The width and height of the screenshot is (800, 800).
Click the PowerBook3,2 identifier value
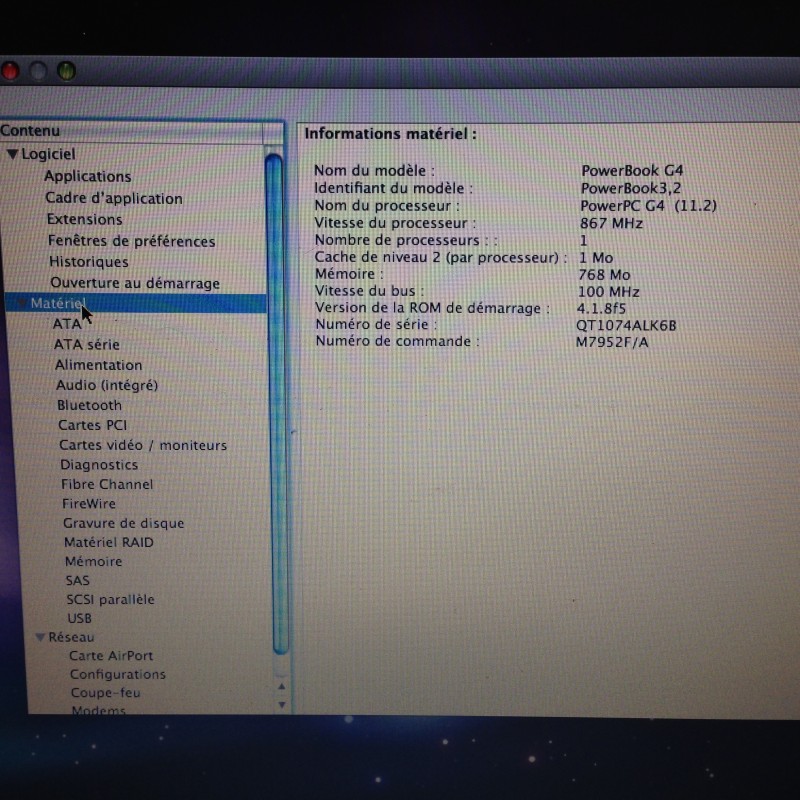631,188
